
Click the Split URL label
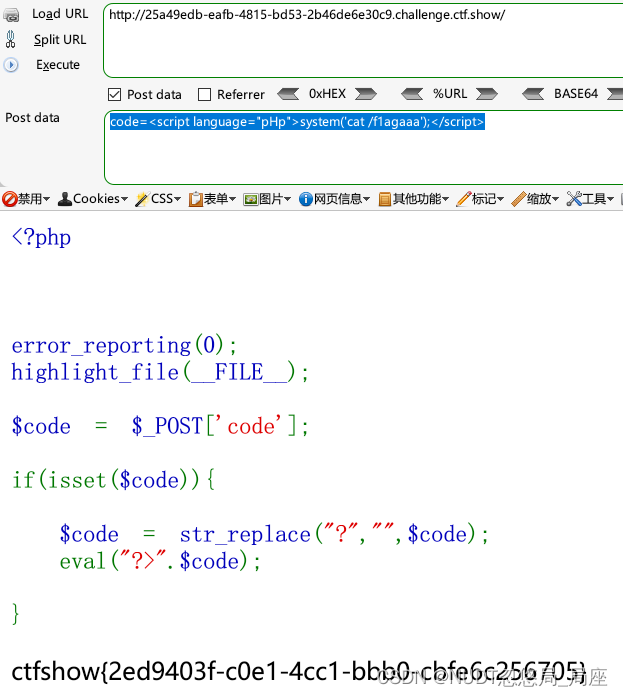60,40
